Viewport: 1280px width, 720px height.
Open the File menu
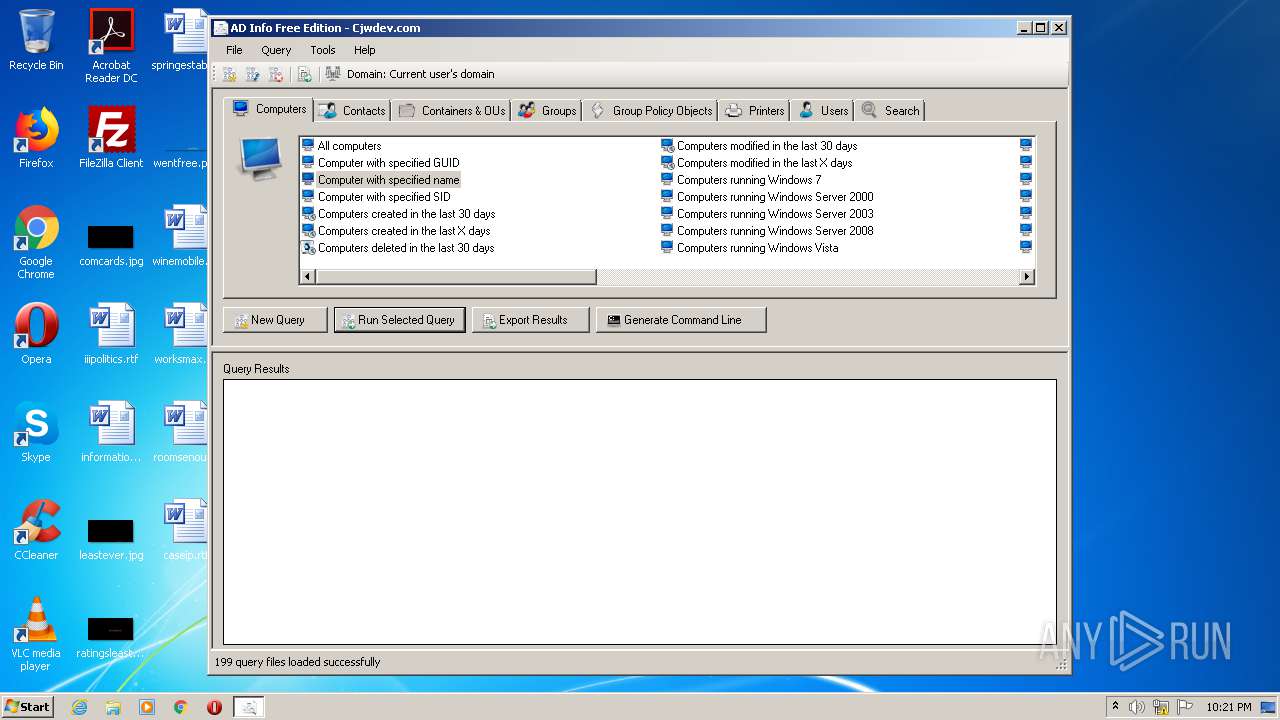[x=234, y=50]
